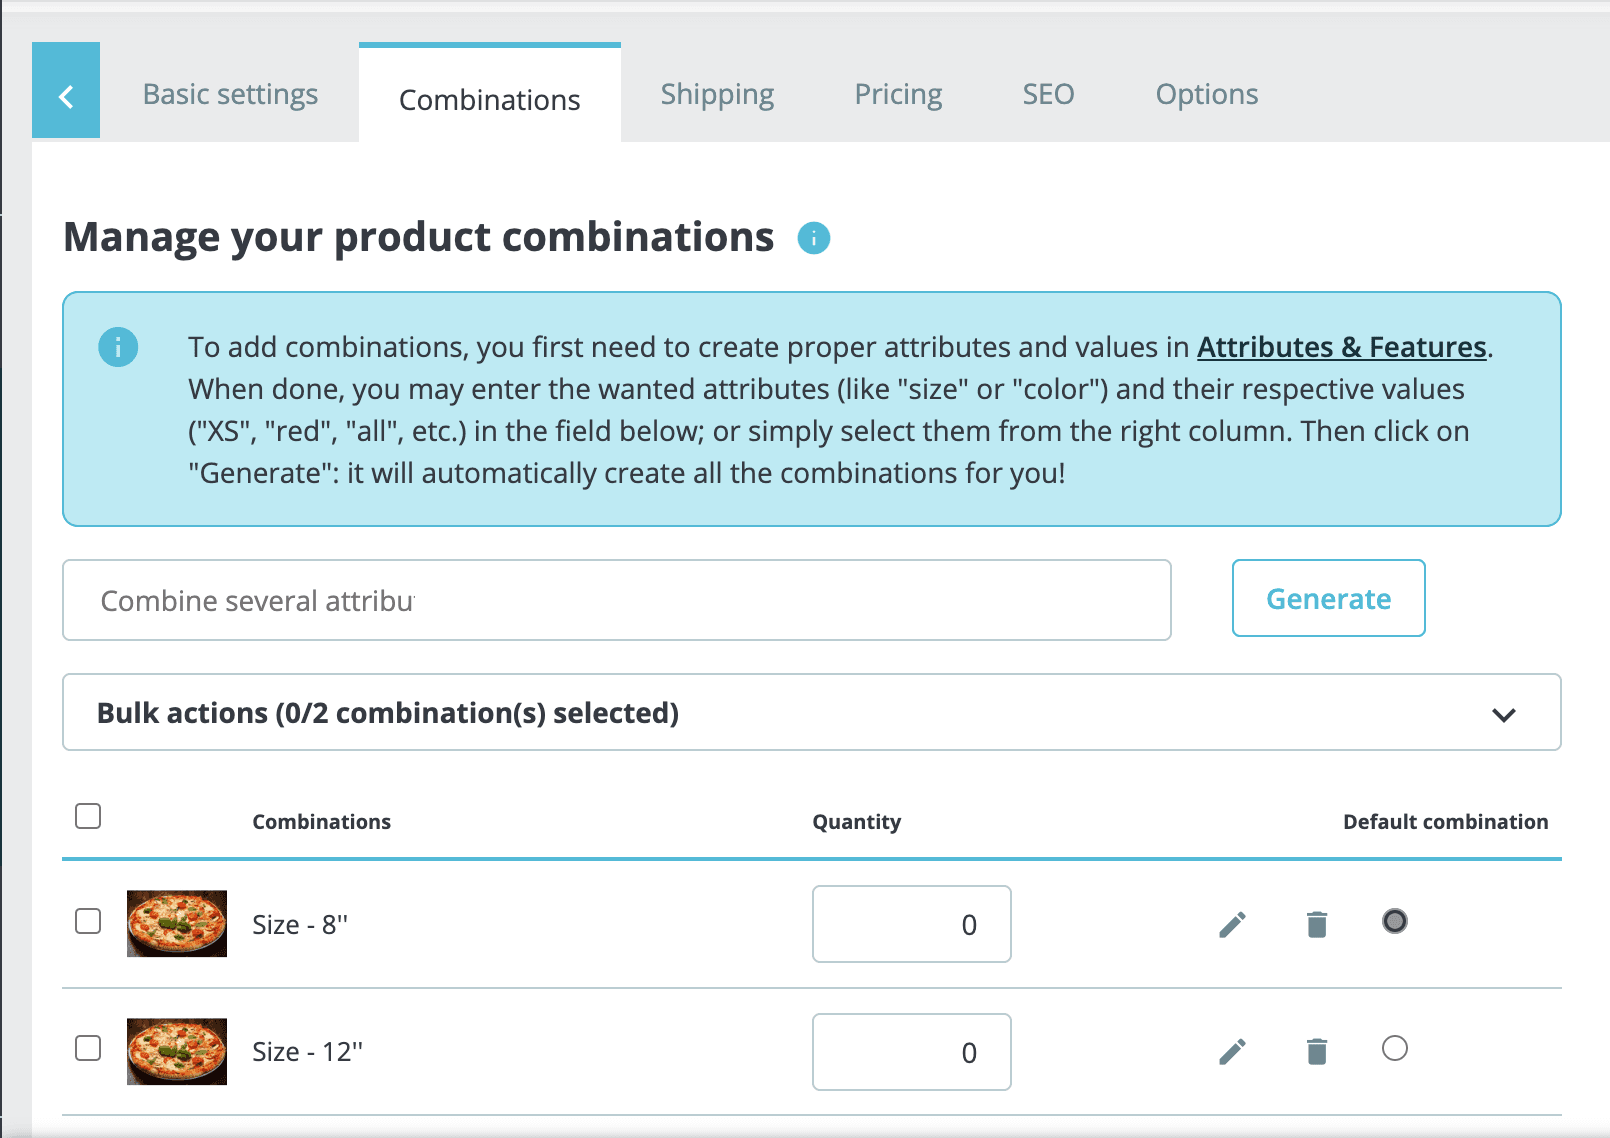Open the SEO tab
The height and width of the screenshot is (1138, 1610).
coord(1047,93)
